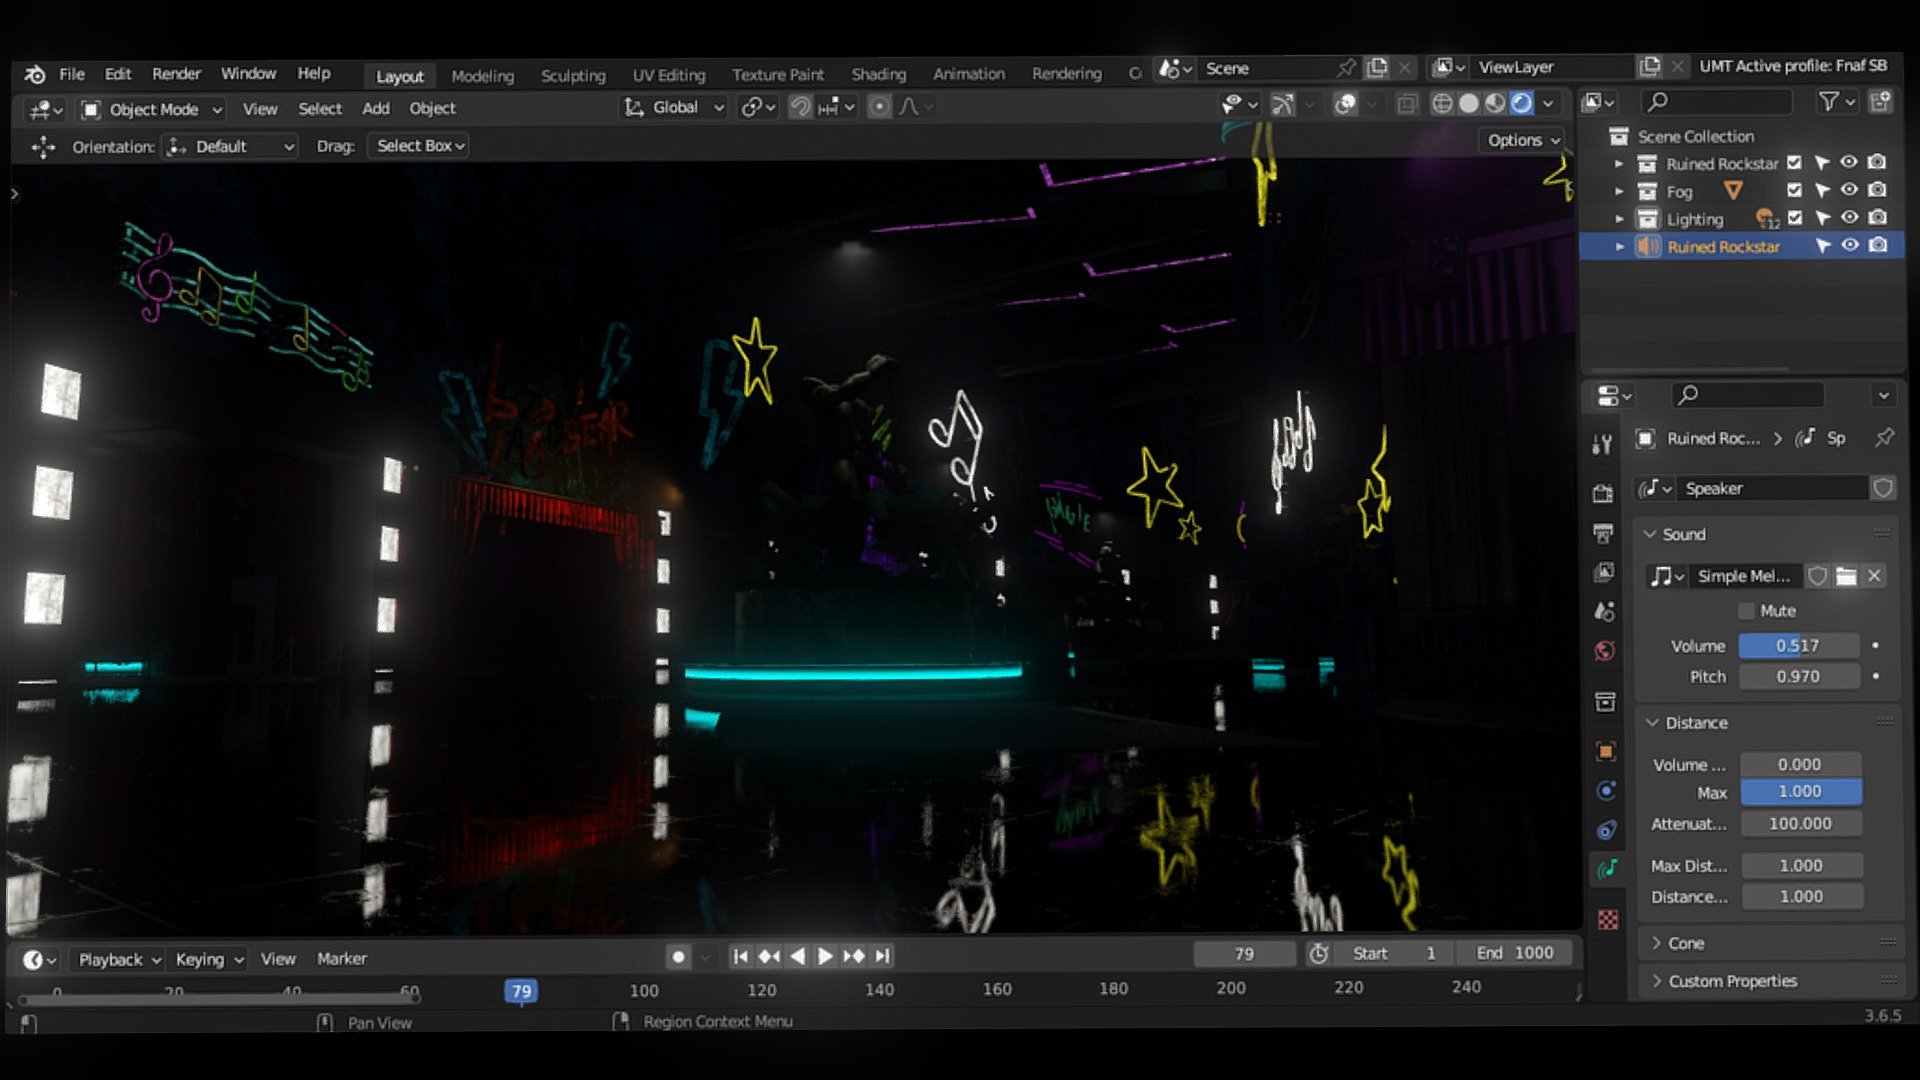The height and width of the screenshot is (1080, 1920).
Task: Hide the Lighting collection in viewport
Action: click(x=1850, y=217)
